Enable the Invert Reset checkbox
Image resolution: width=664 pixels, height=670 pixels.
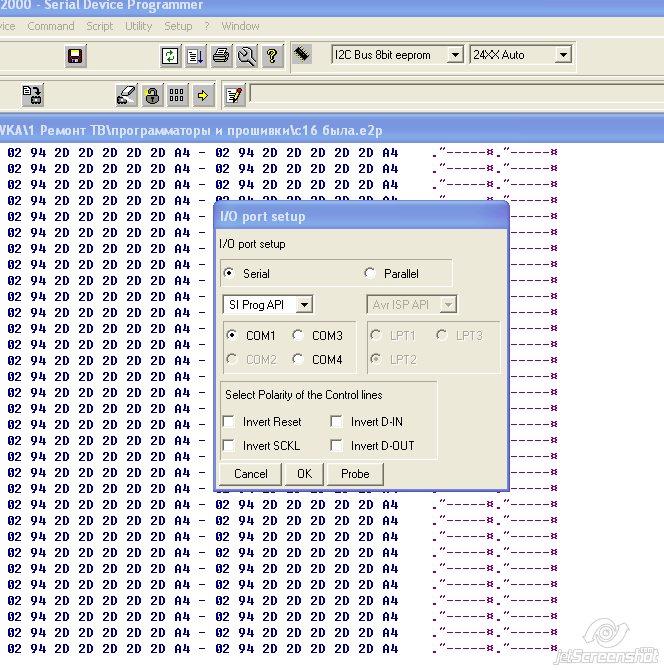[229, 422]
